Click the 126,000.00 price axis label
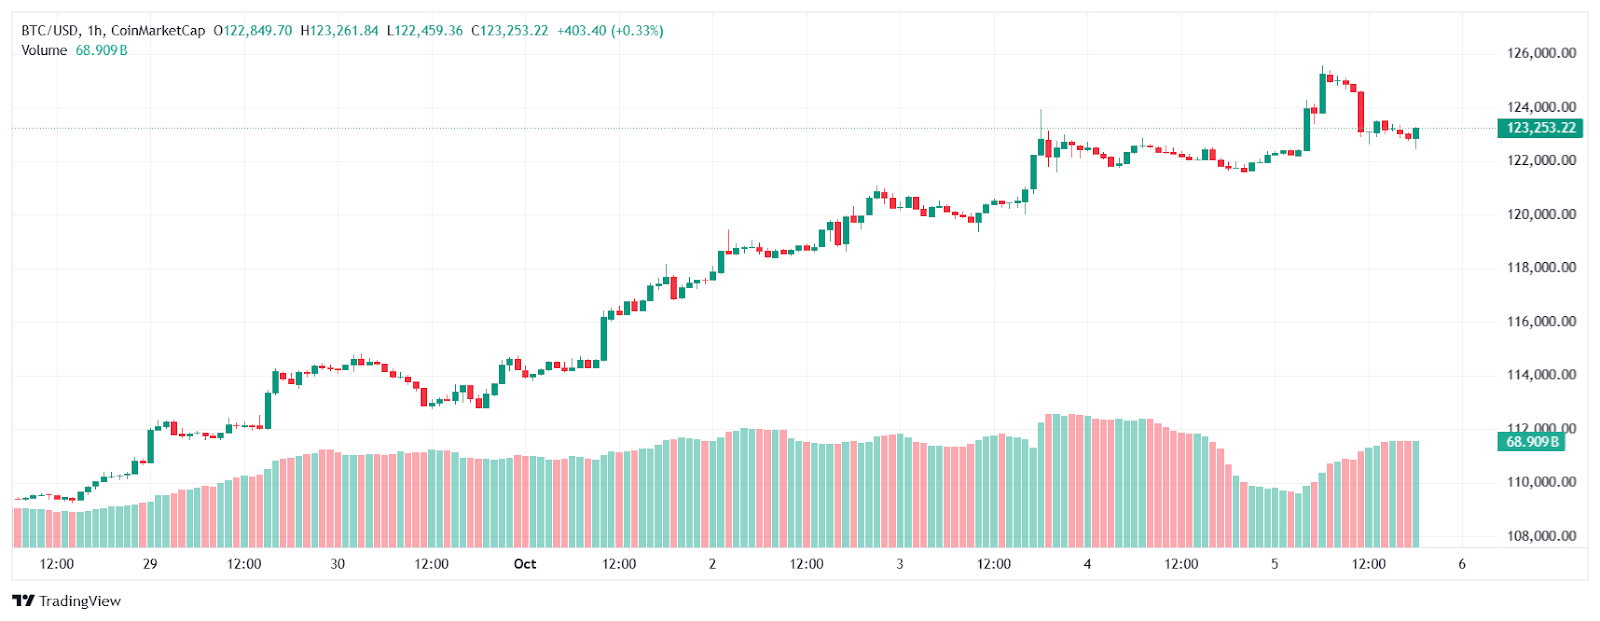The width and height of the screenshot is (1600, 621). [x=1541, y=53]
